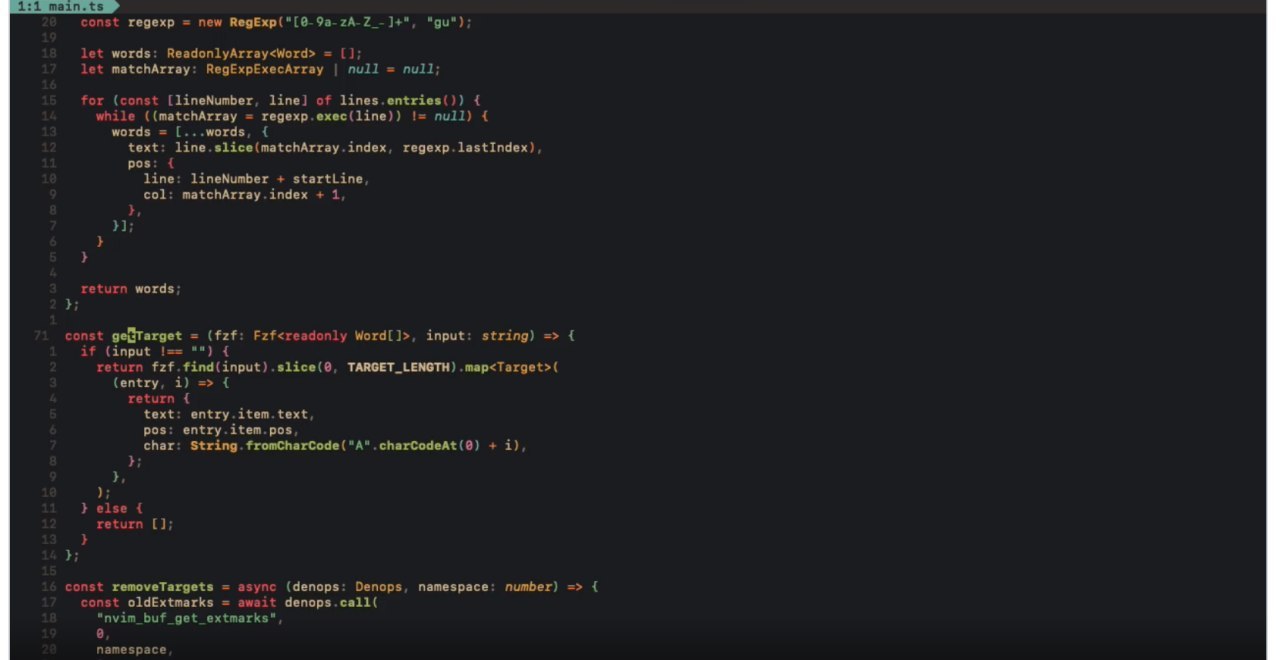The height and width of the screenshot is (660, 1280).
Task: Click the "gu" regex flags string
Action: coord(442,22)
